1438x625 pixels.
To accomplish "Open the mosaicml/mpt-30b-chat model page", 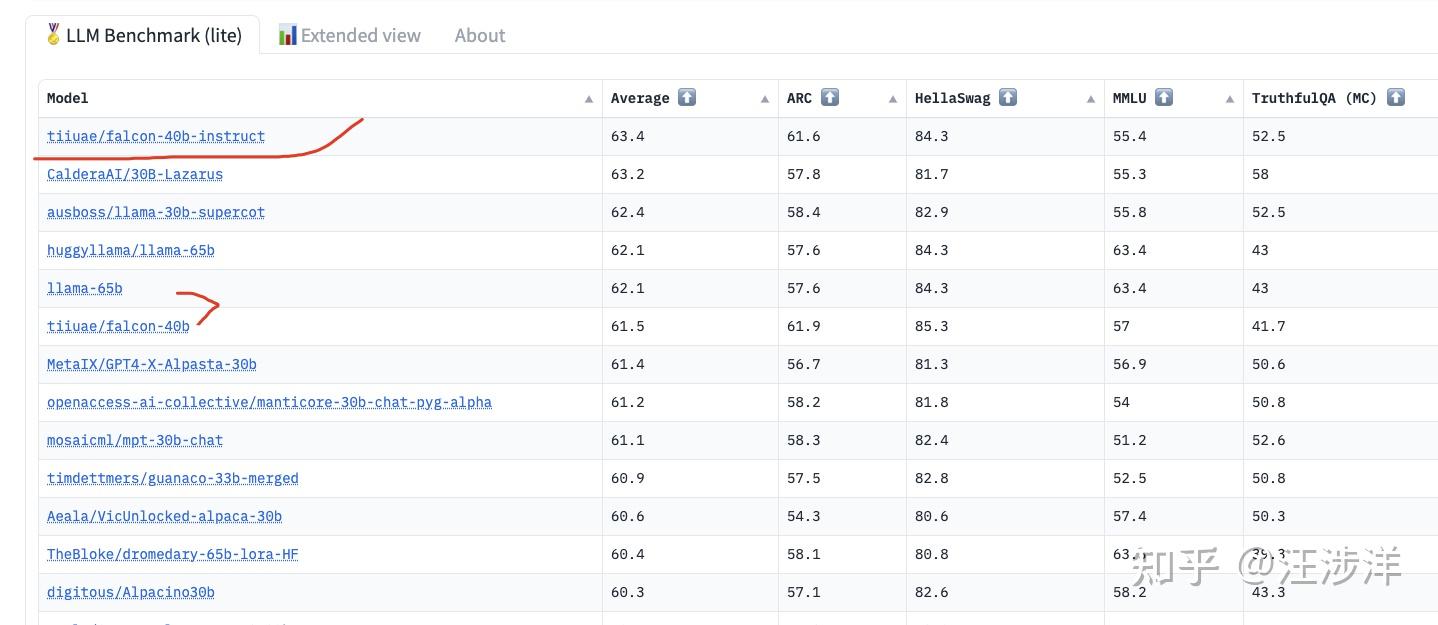I will 135,440.
